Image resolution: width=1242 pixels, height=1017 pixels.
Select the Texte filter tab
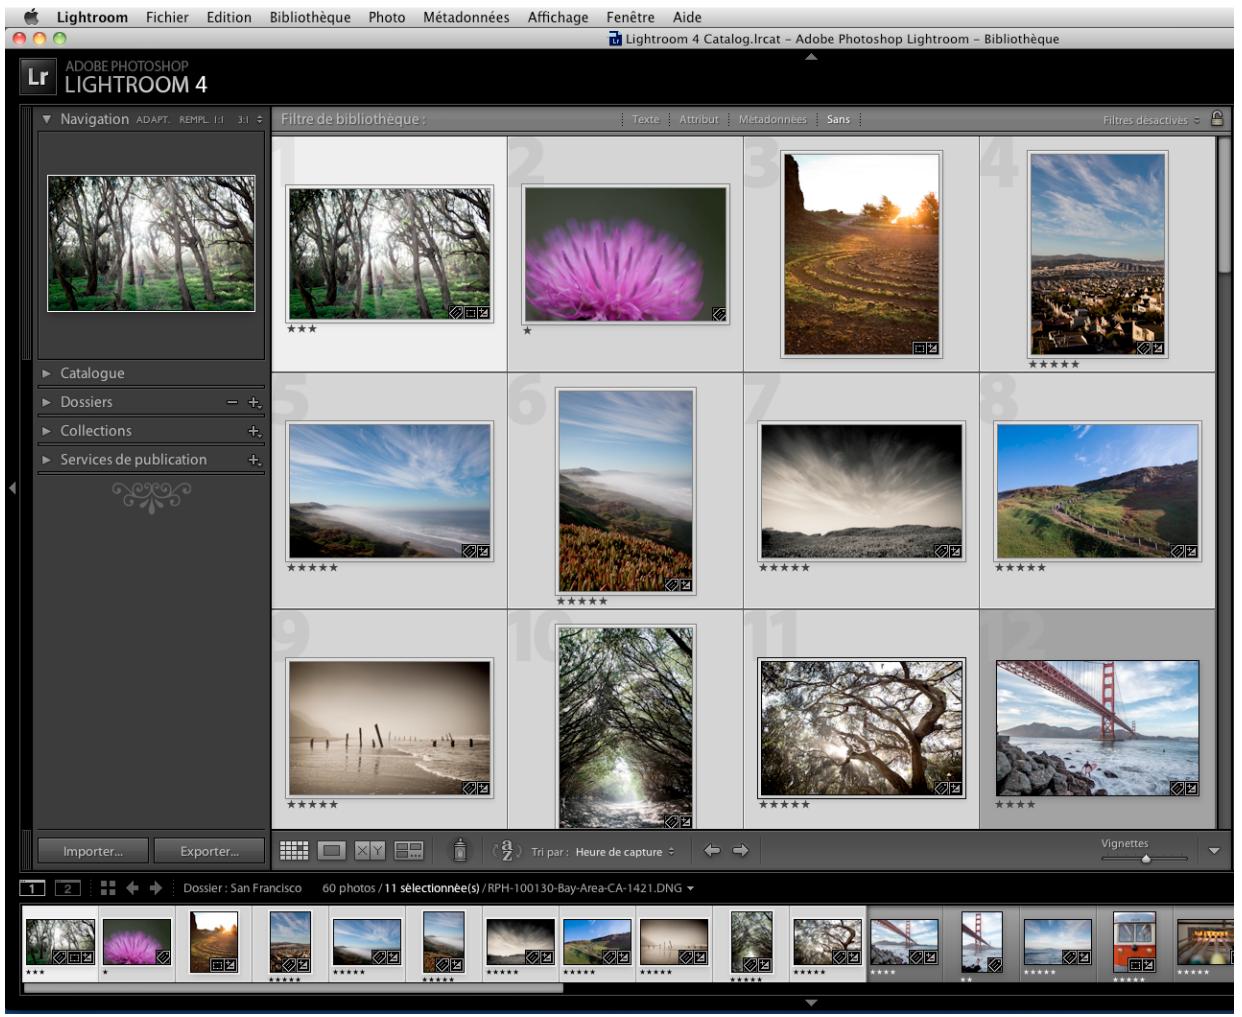pos(646,119)
